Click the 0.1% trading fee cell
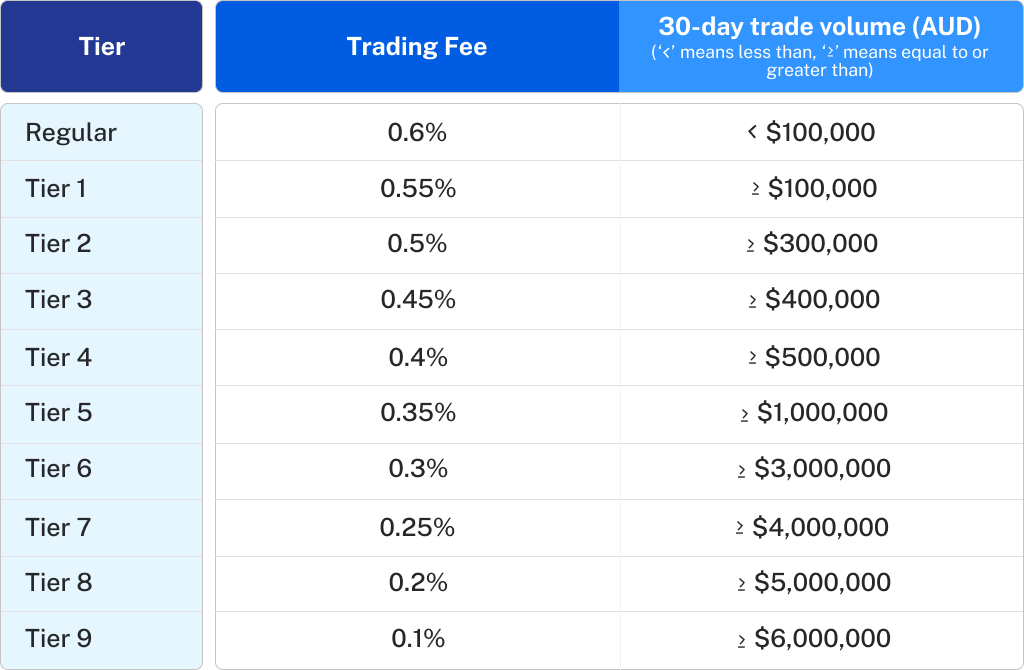Viewport: 1024px width, 670px height. click(417, 638)
